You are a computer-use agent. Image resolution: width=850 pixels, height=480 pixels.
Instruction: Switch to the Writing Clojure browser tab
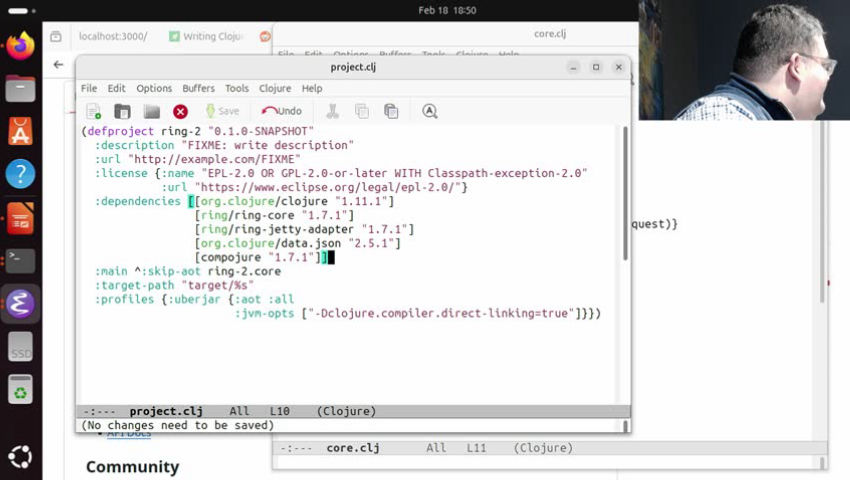tap(206, 36)
